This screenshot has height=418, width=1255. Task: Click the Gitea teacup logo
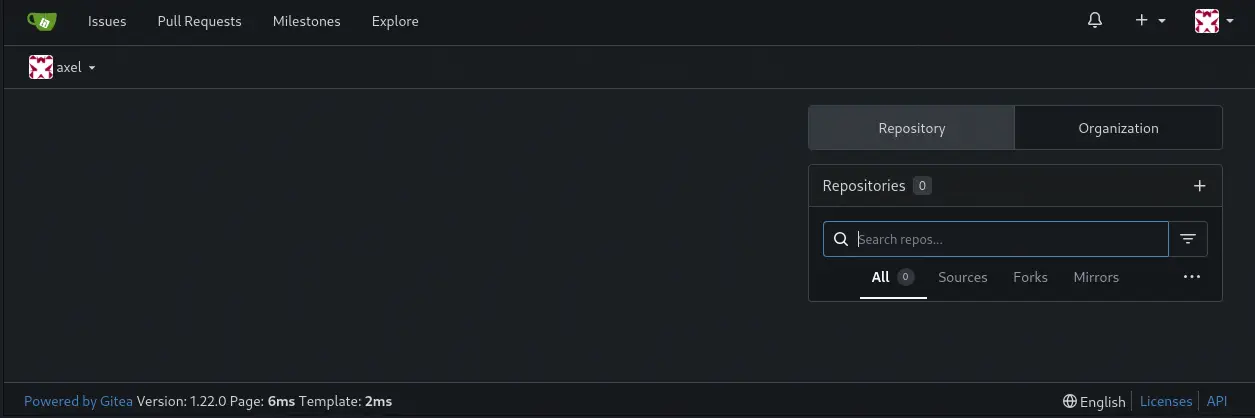tap(42, 21)
